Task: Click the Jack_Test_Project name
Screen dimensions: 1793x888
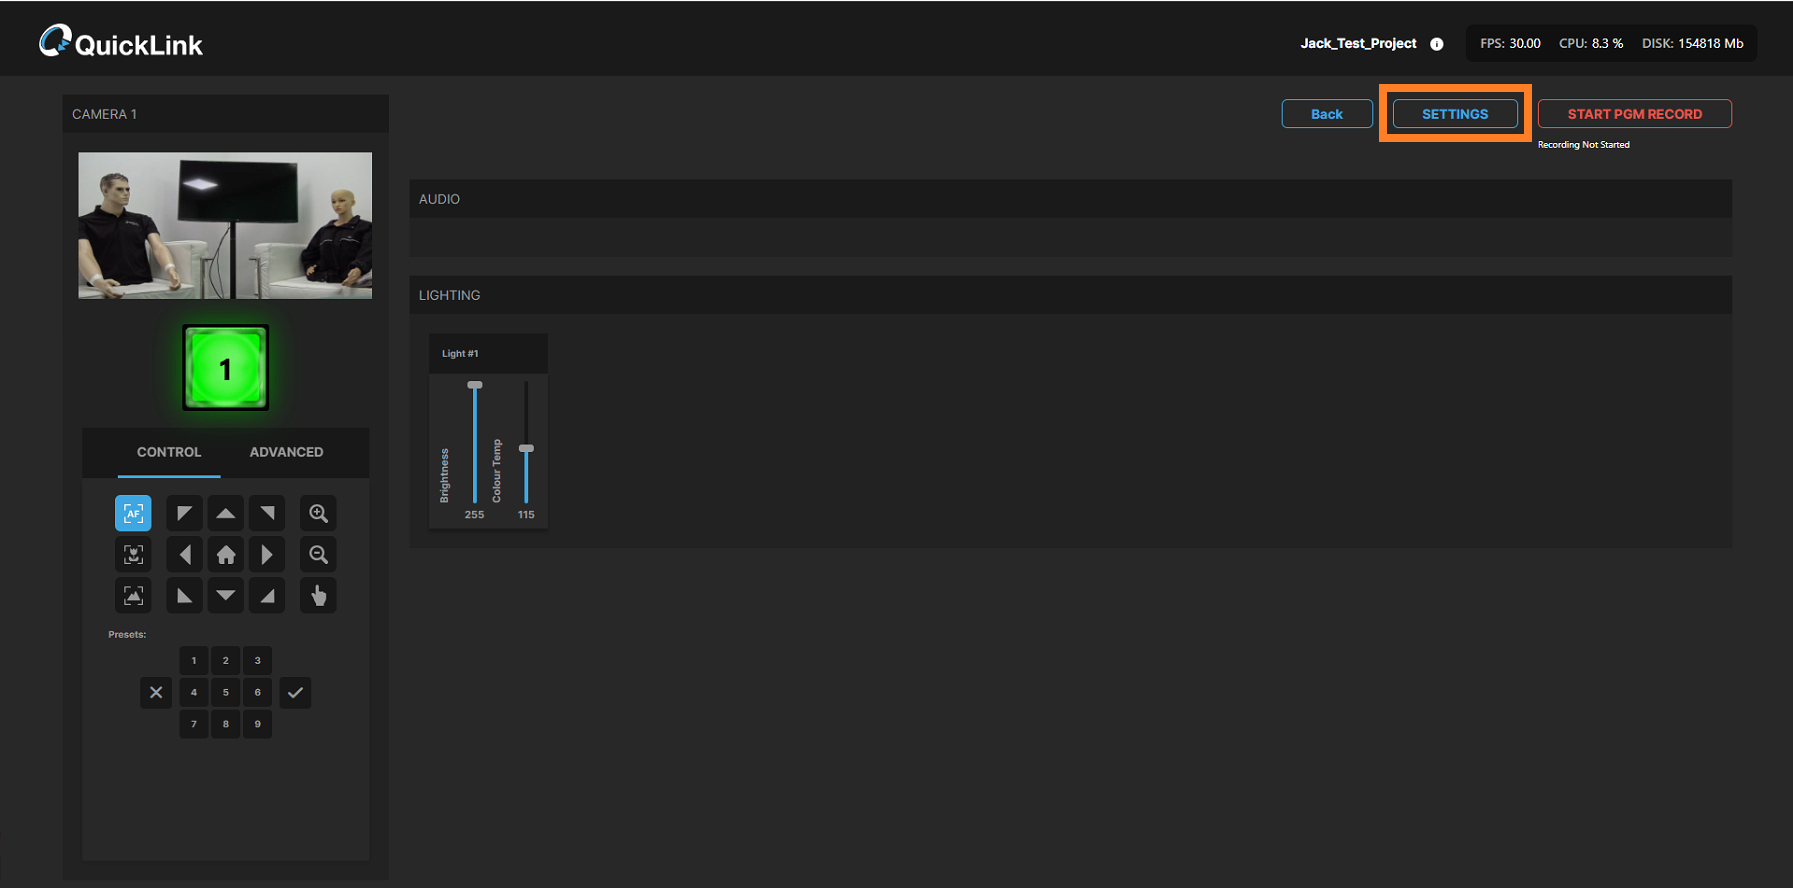Action: [1358, 43]
